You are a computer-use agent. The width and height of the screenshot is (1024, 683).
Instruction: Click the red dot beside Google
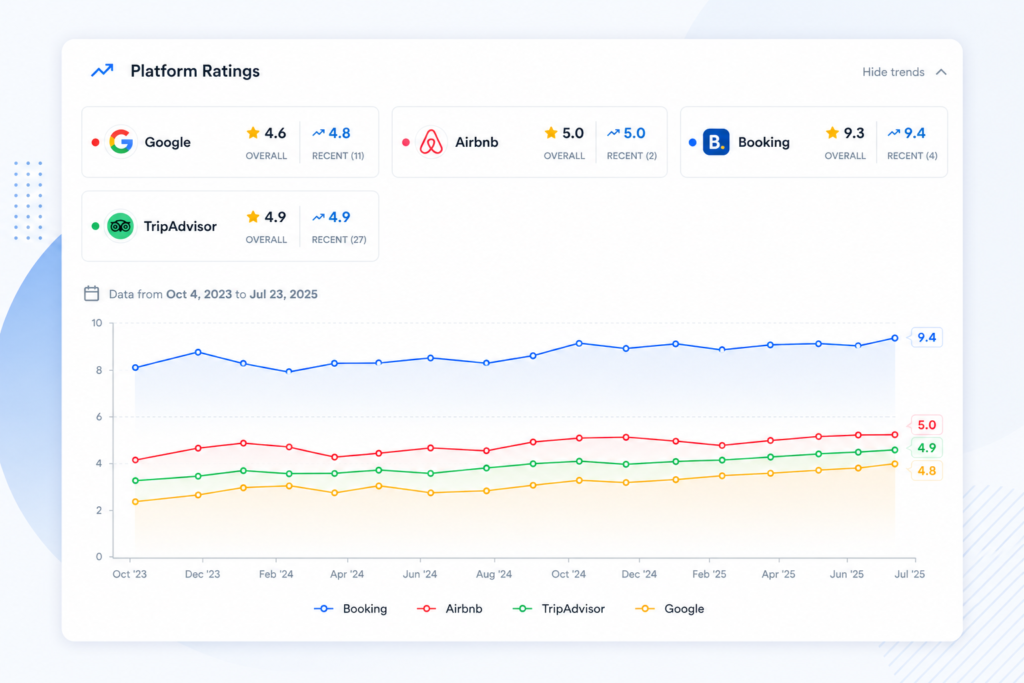pyautogui.click(x=95, y=142)
